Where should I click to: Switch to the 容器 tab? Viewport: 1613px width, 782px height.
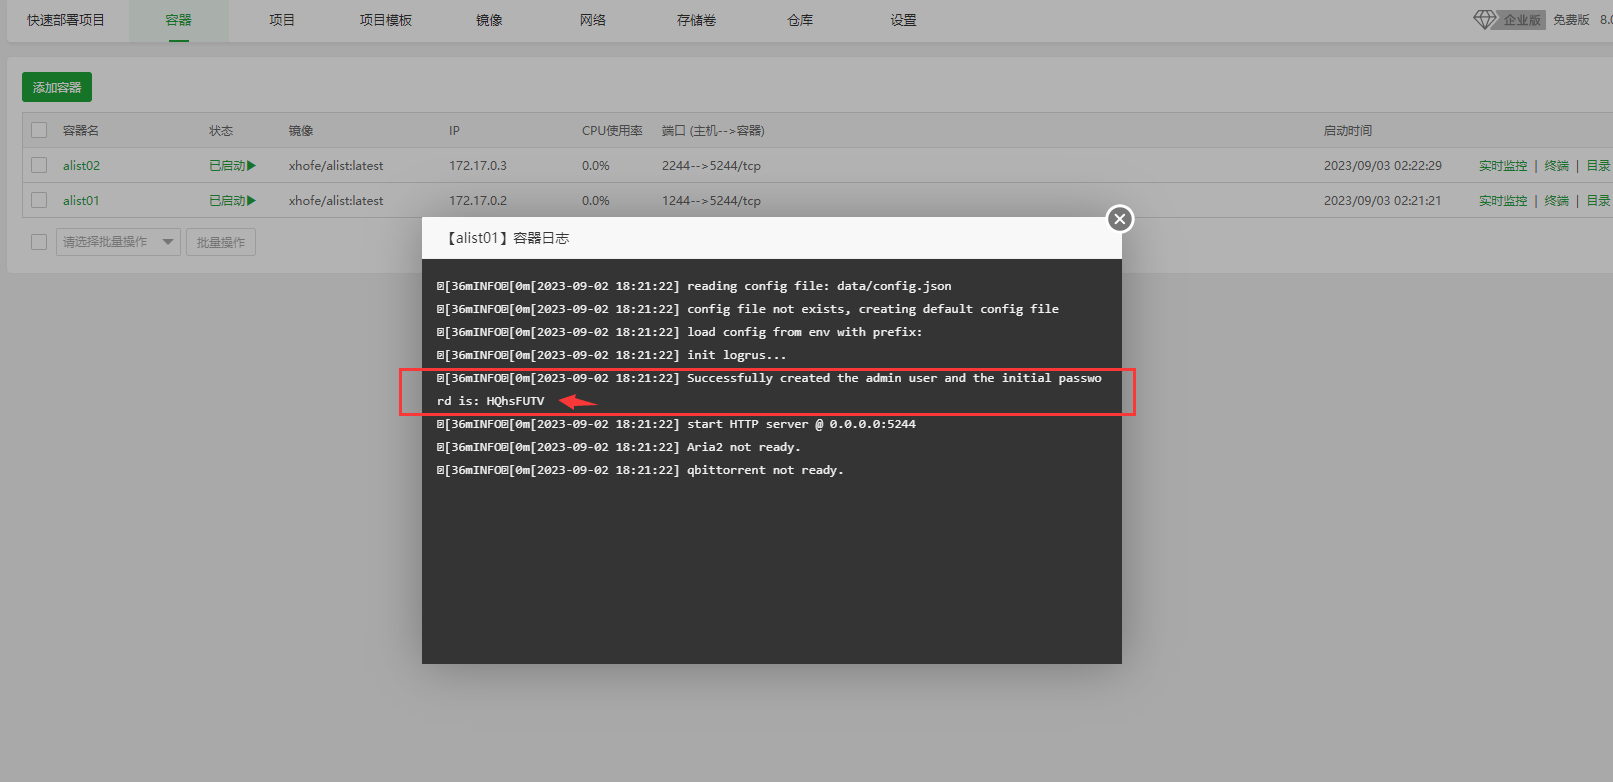coord(179,20)
